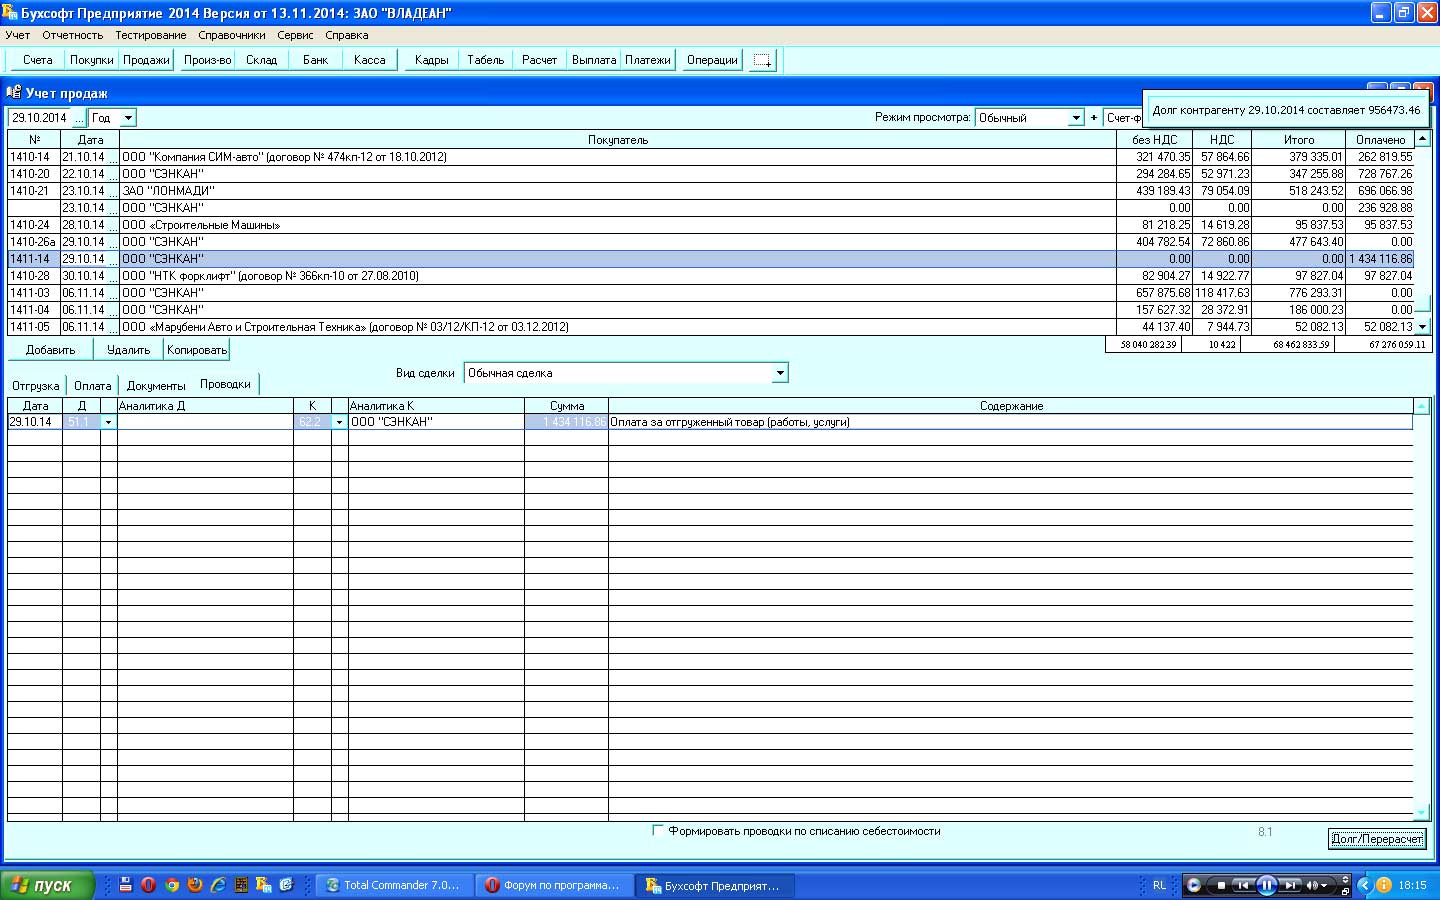Switch to the Отгрузка tab
Image resolution: width=1440 pixels, height=900 pixels.
tap(35, 385)
